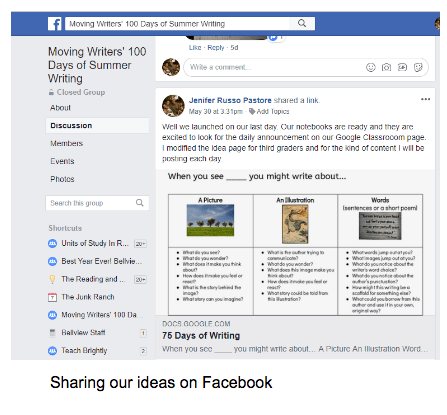This screenshot has height=415, width=447.
Task: Open the Members section
Action: click(66, 143)
